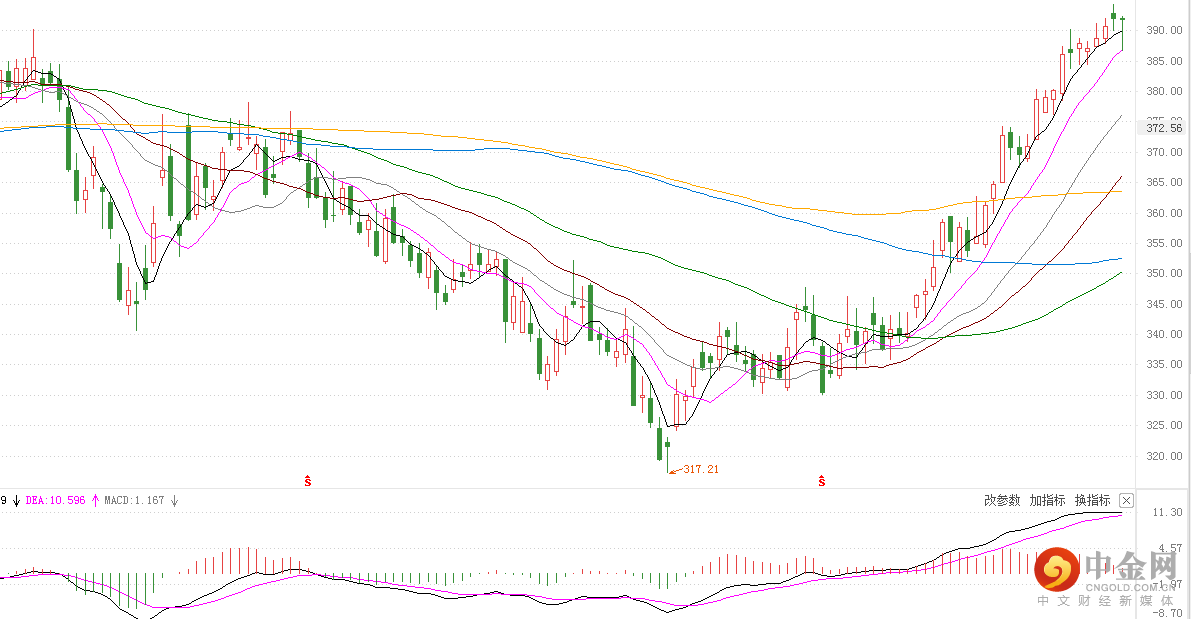The height and width of the screenshot is (619, 1191).
Task: Select the DEA:10.596 readout
Action: [x=55, y=501]
